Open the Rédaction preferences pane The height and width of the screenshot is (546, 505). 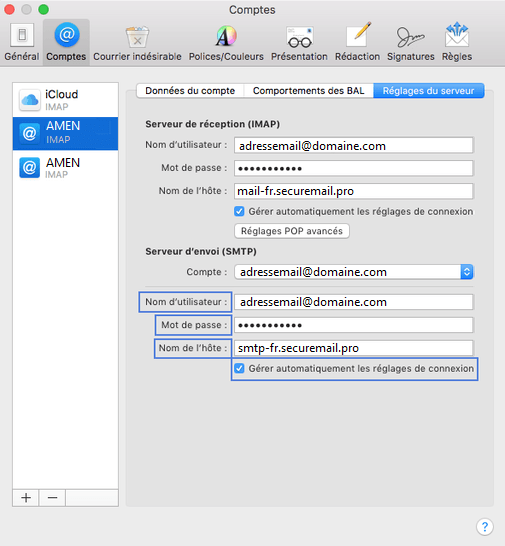coord(357,42)
